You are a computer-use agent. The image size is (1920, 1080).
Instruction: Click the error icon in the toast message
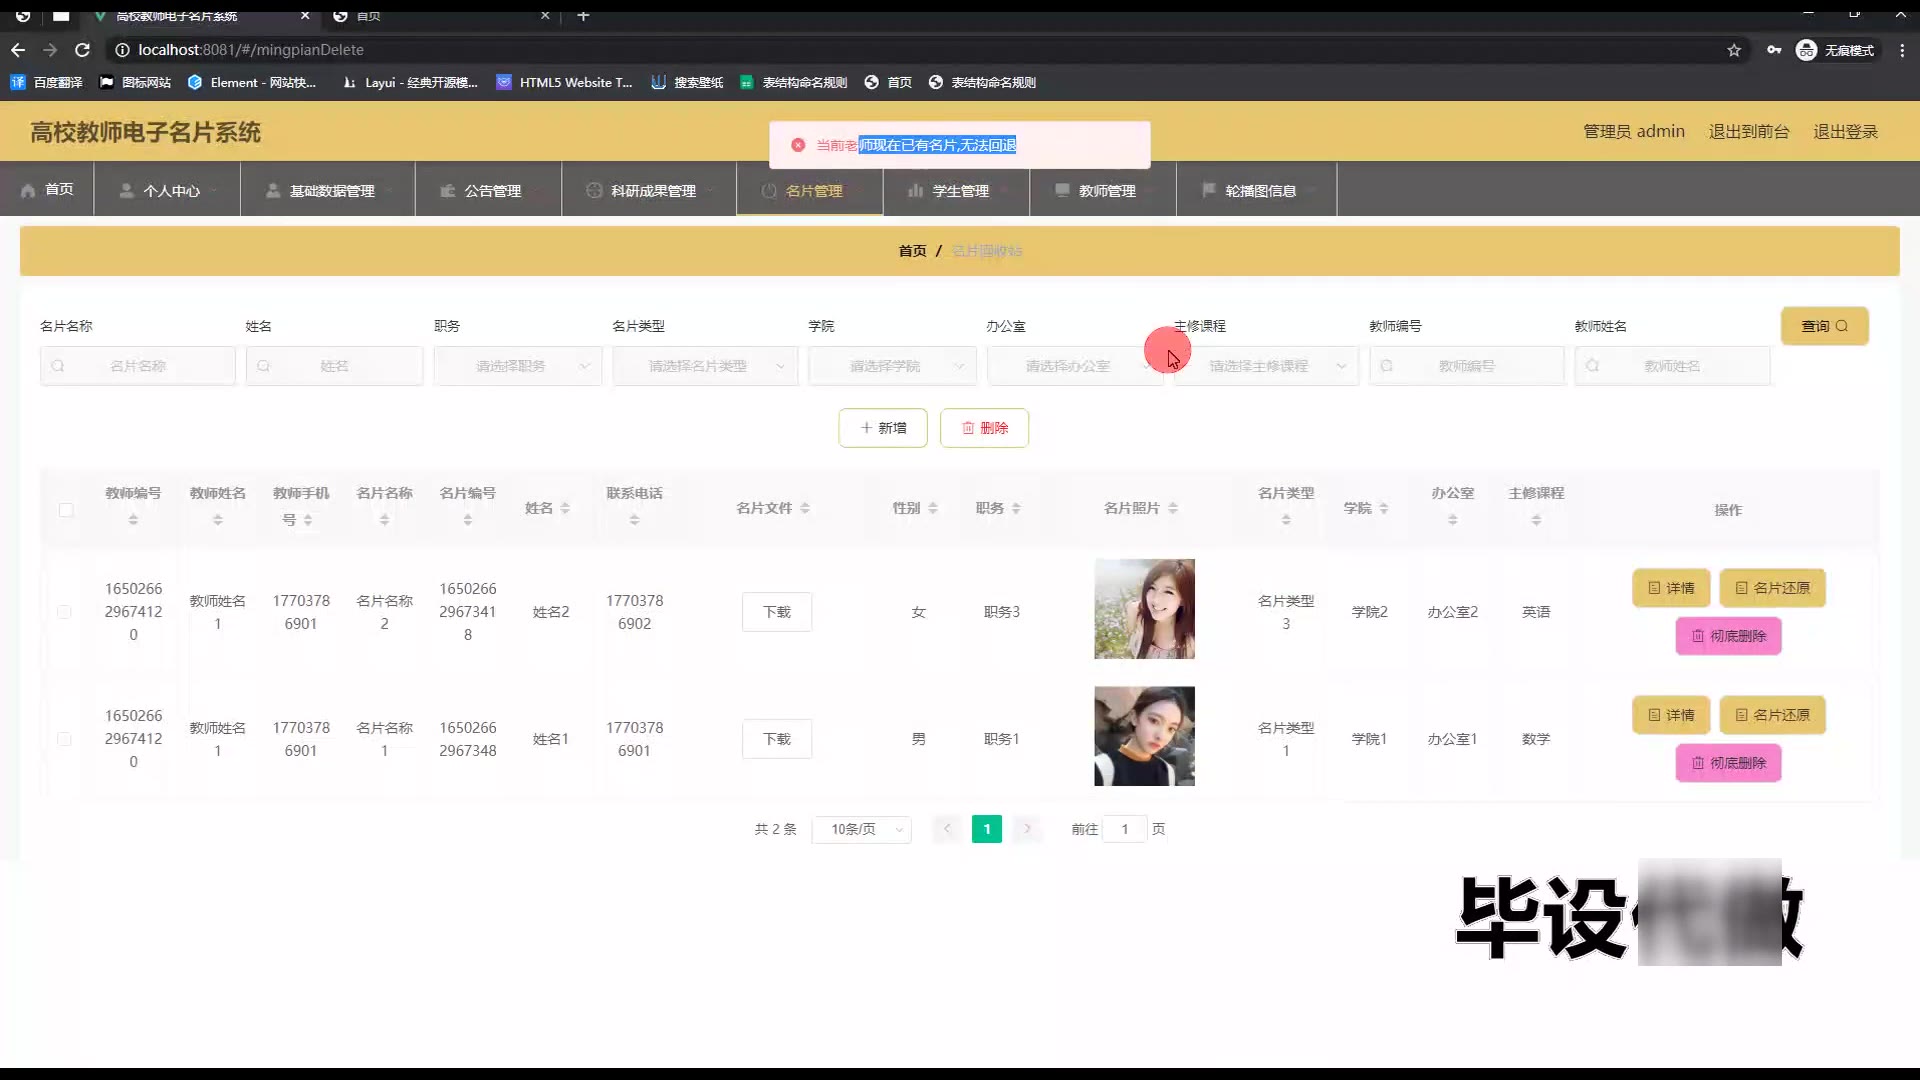point(798,145)
